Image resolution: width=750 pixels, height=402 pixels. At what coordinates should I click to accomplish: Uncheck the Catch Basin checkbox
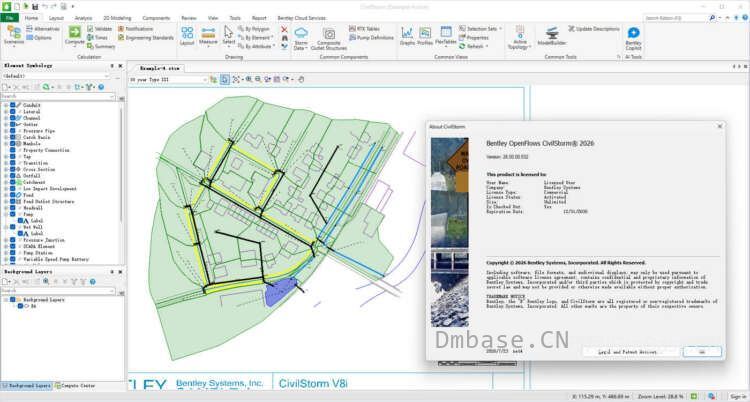[13, 137]
